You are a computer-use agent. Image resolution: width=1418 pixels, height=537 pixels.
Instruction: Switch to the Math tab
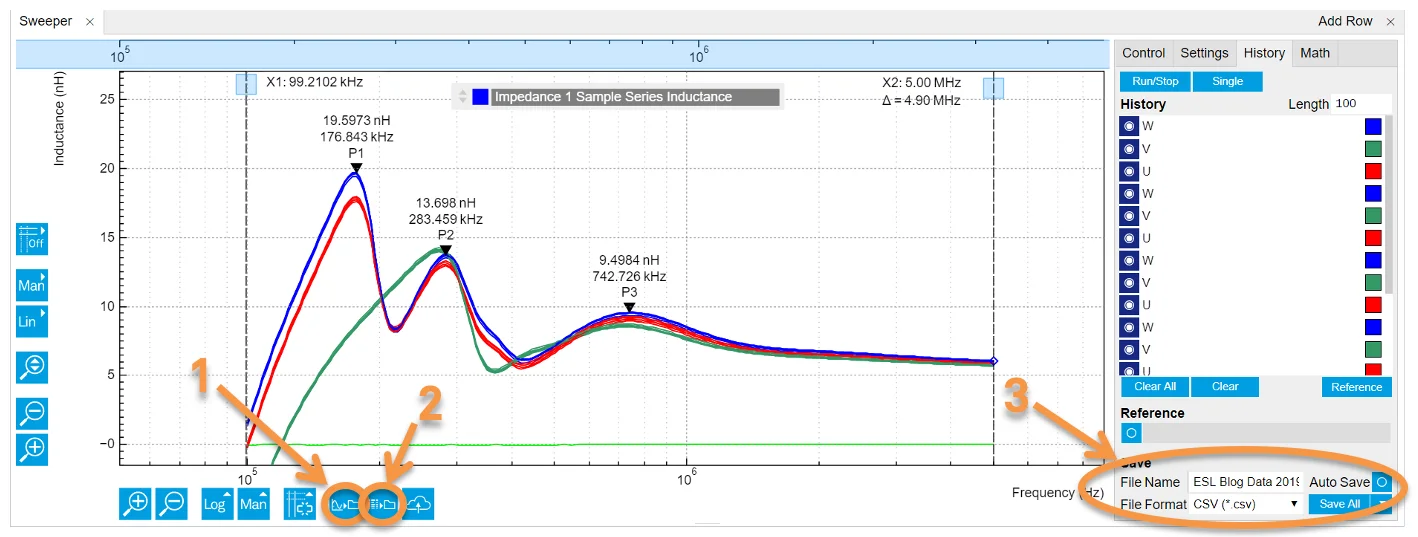[x=1315, y=53]
